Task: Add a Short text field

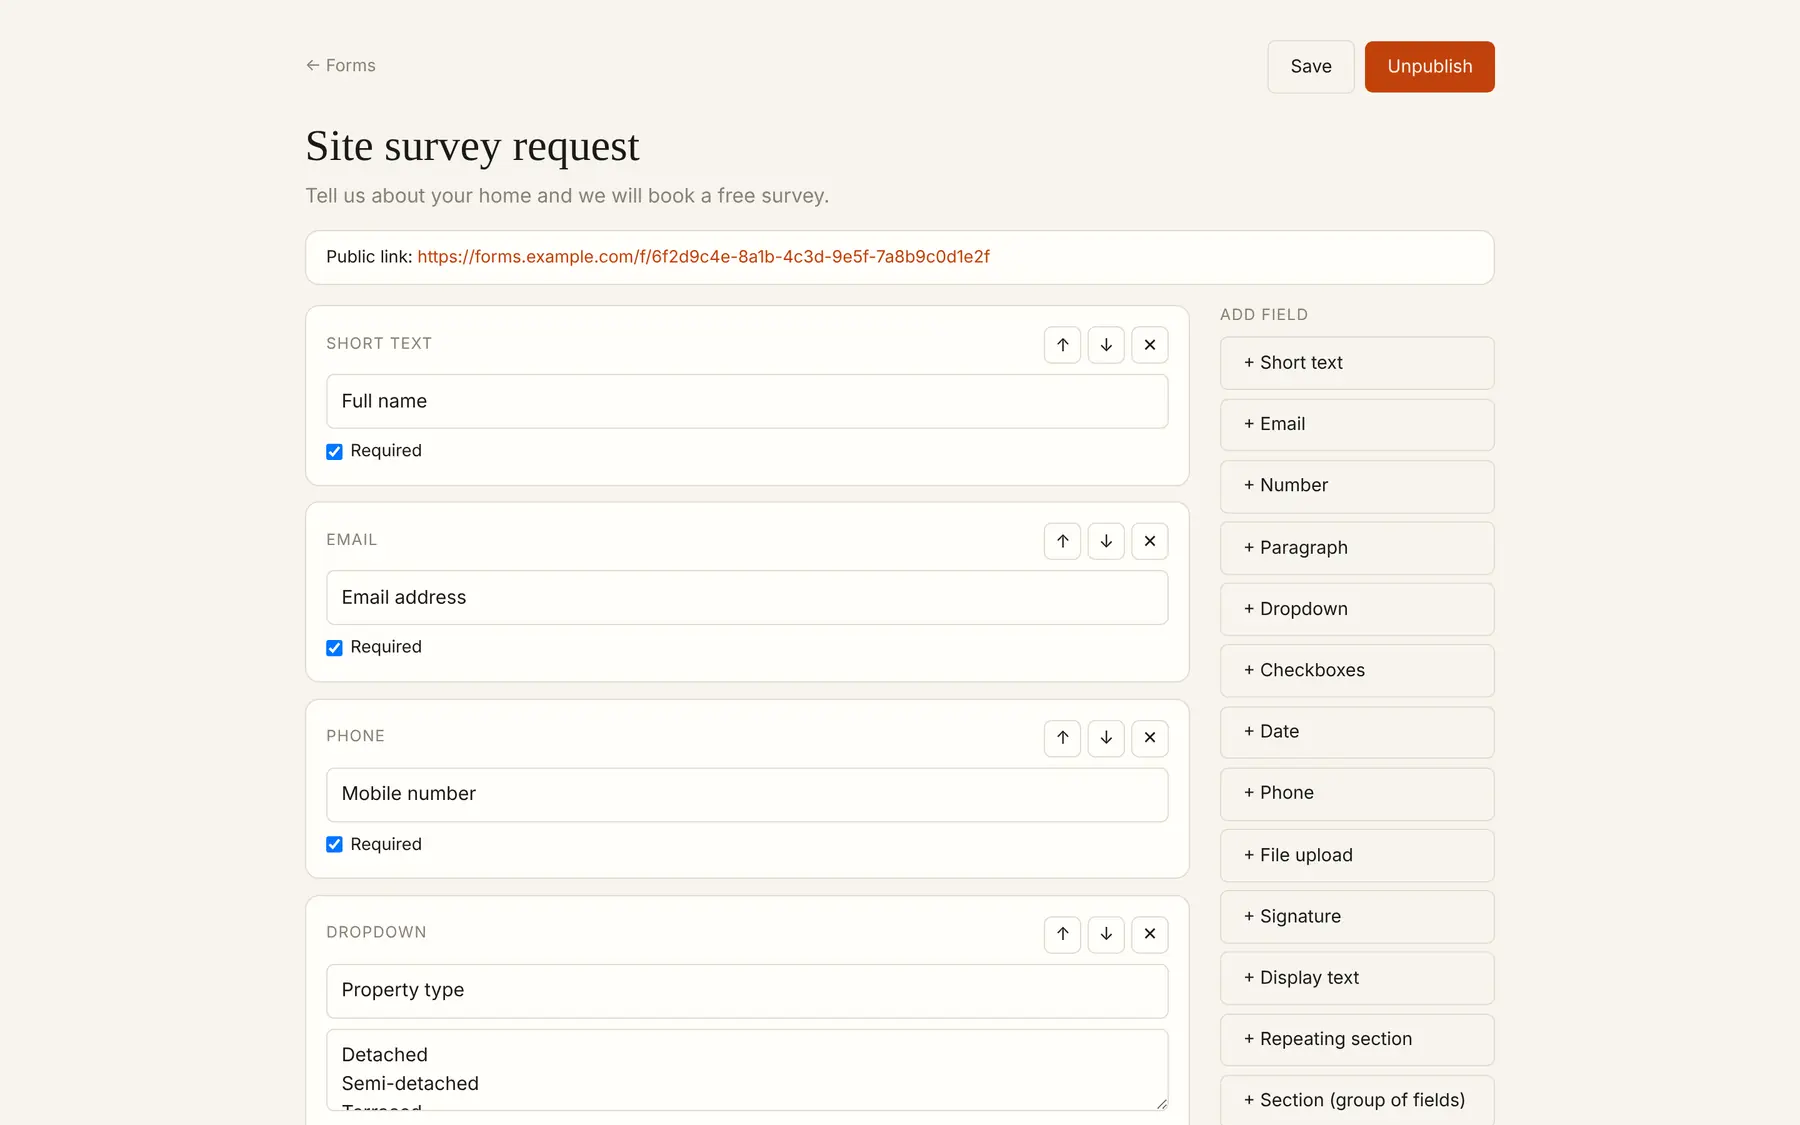Action: coord(1357,363)
